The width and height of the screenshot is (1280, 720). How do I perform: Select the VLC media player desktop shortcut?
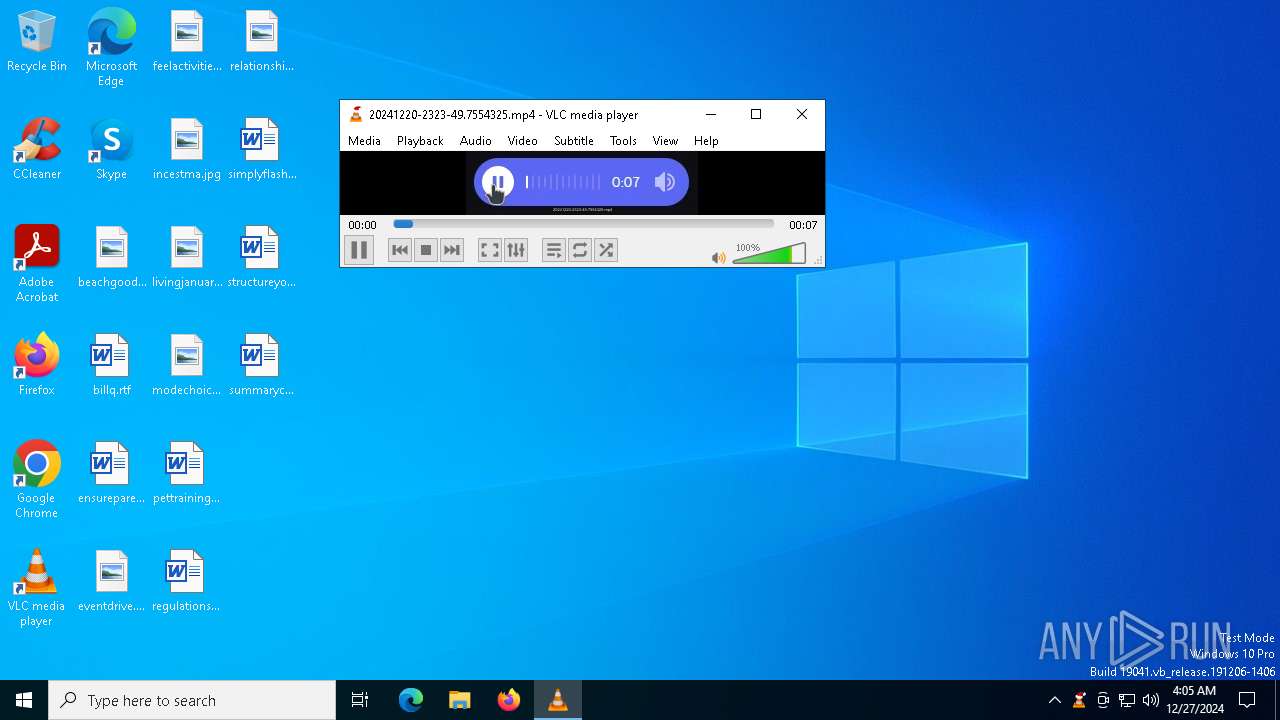(37, 588)
